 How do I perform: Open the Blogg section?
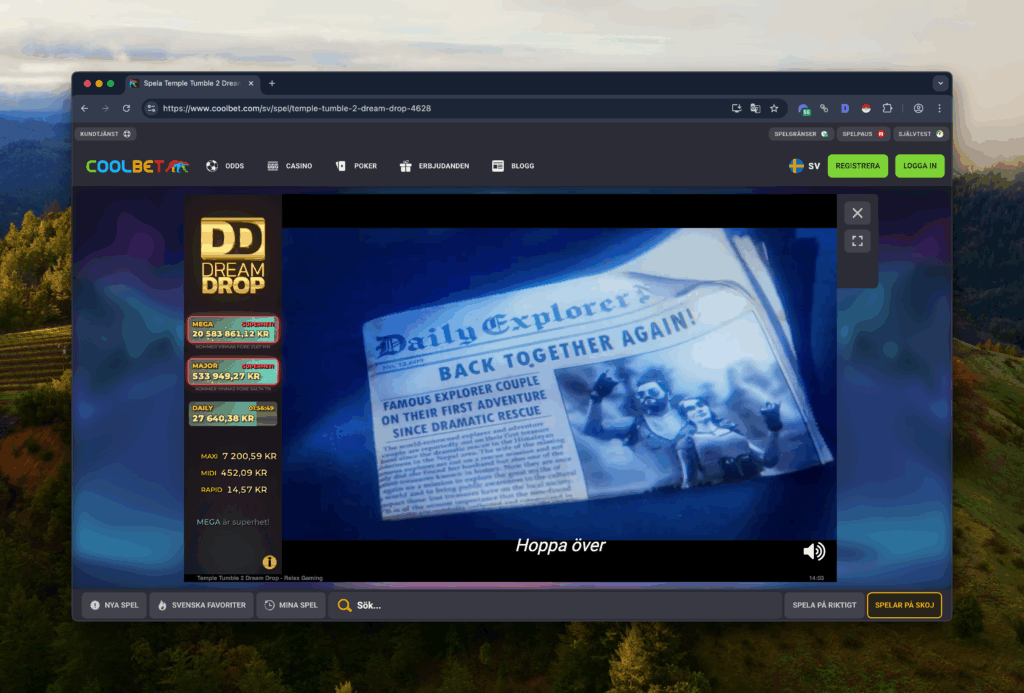pyautogui.click(x=513, y=166)
